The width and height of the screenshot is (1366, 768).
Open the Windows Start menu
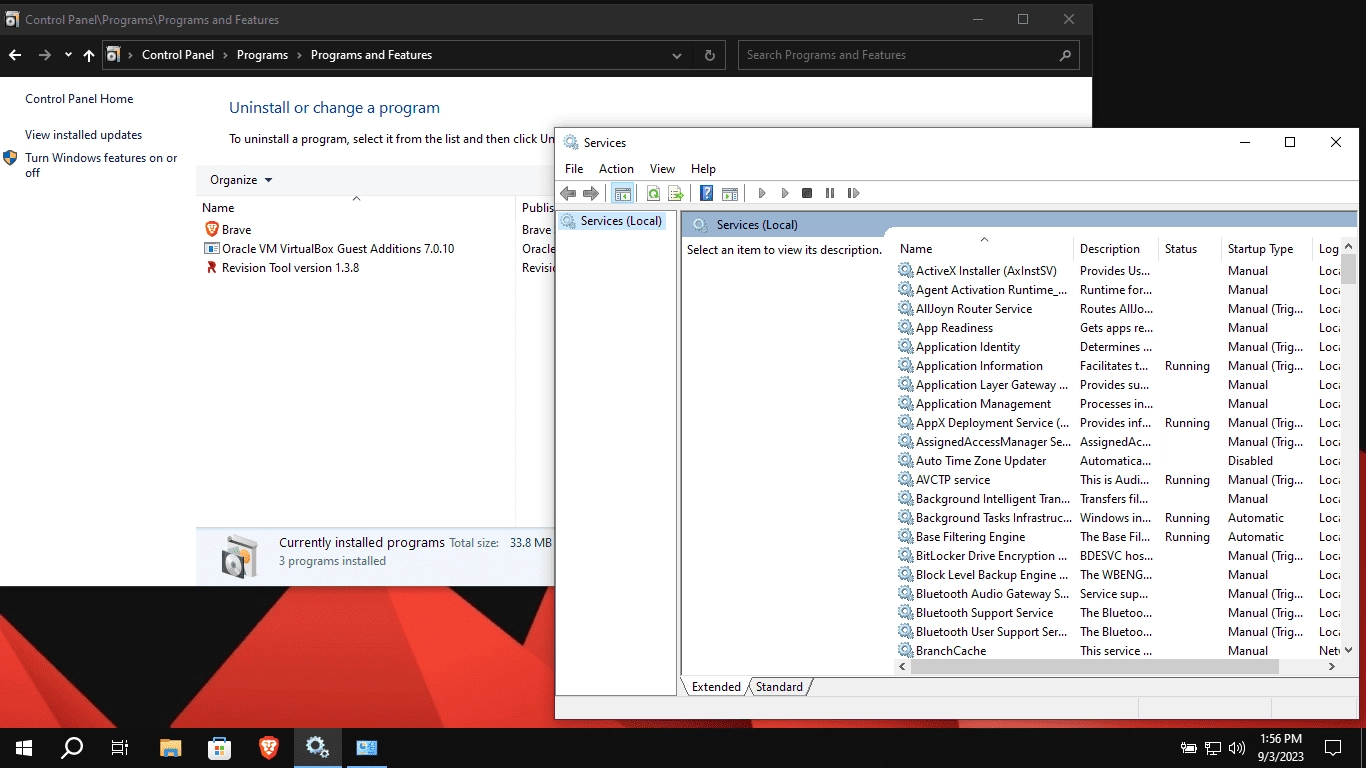24,747
